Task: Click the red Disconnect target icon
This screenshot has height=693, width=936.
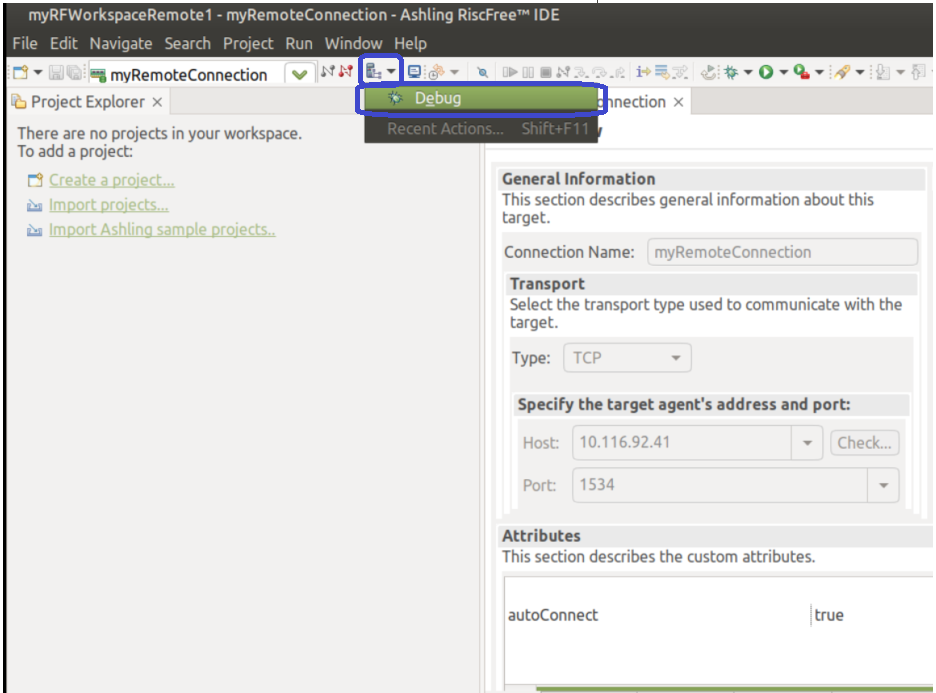Action: click(346, 72)
